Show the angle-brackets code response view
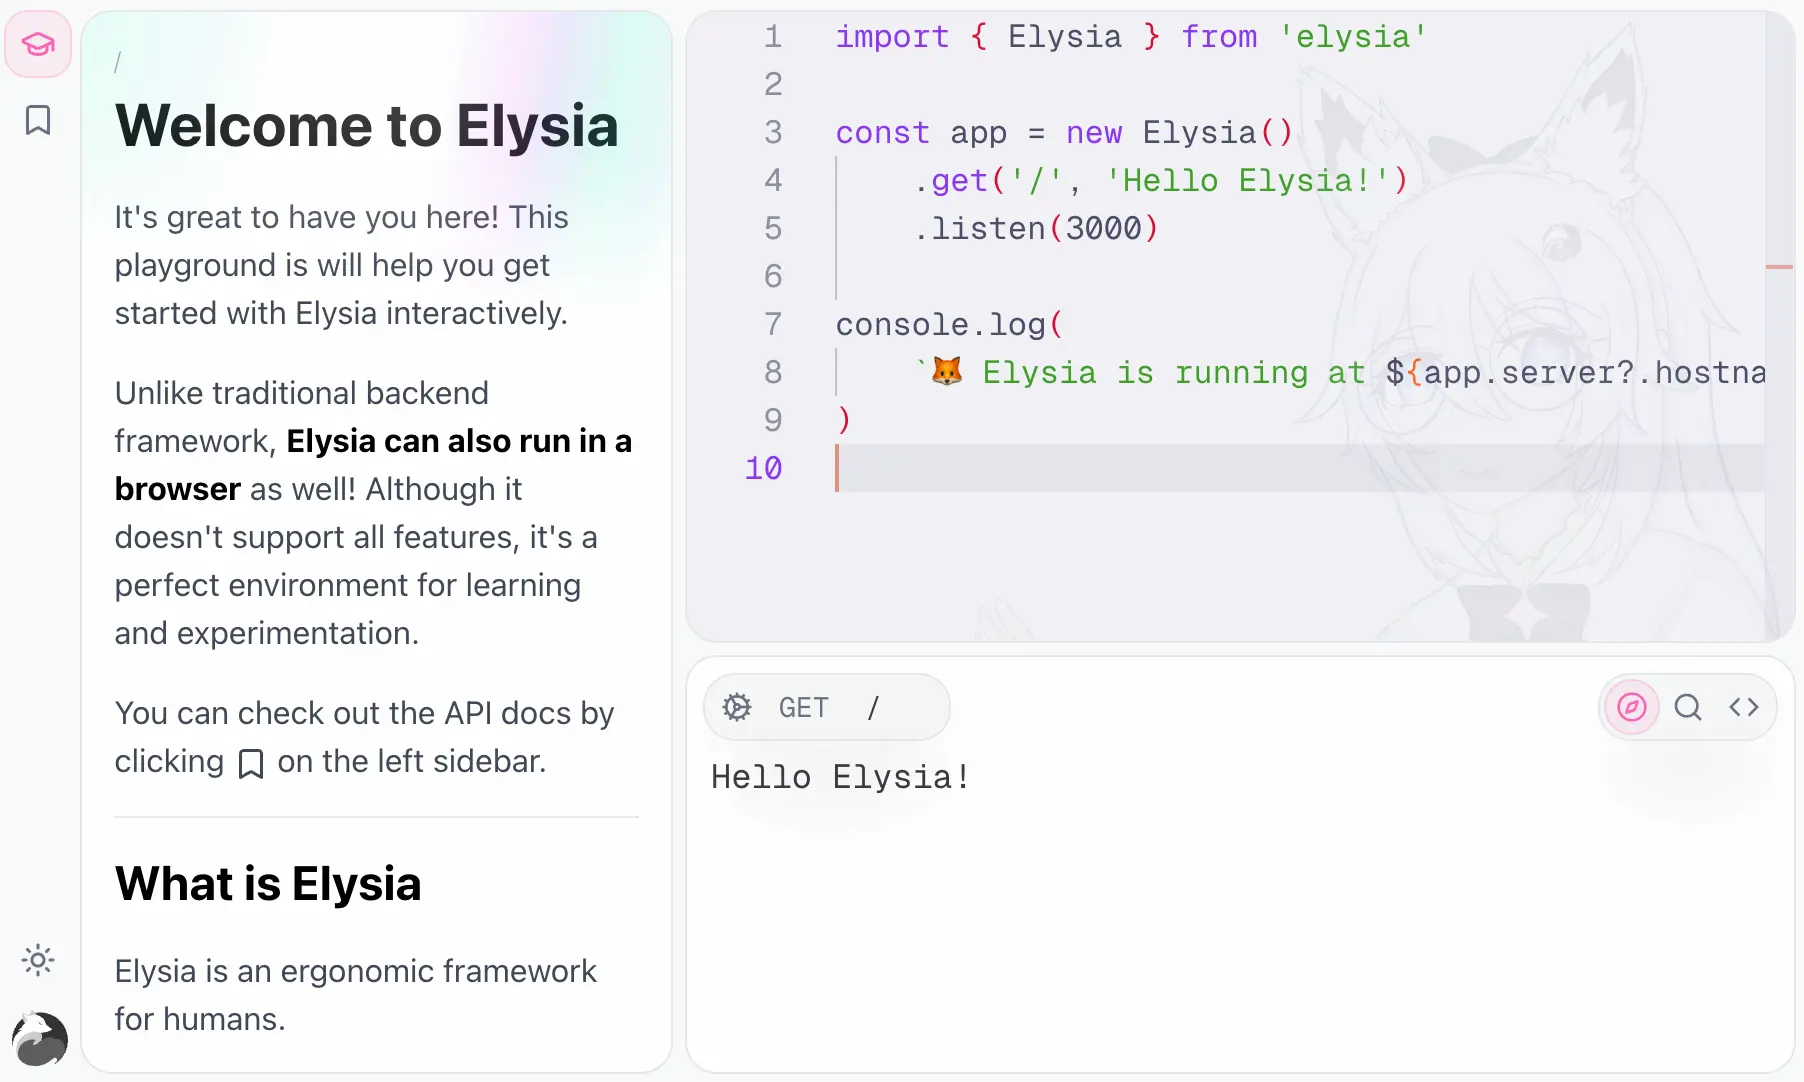 (1743, 707)
